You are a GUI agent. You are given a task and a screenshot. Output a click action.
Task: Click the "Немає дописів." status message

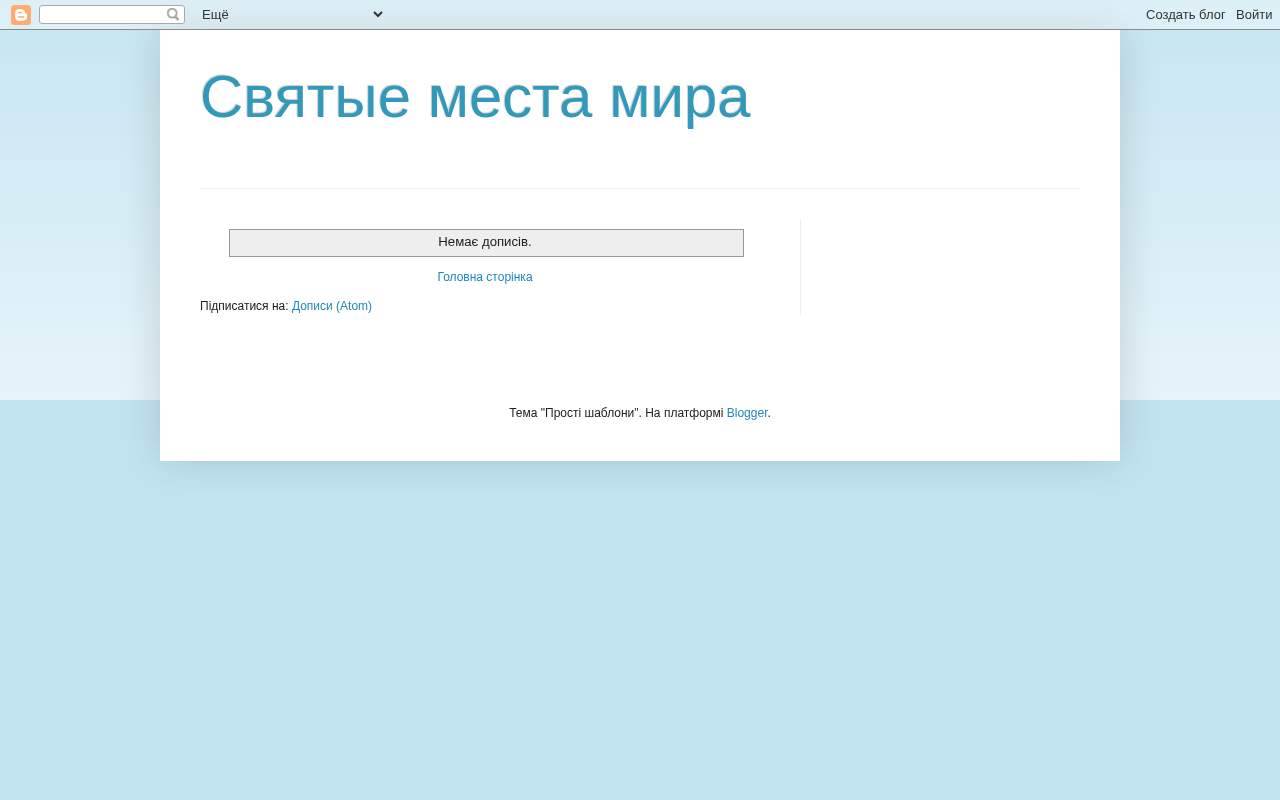click(x=485, y=242)
